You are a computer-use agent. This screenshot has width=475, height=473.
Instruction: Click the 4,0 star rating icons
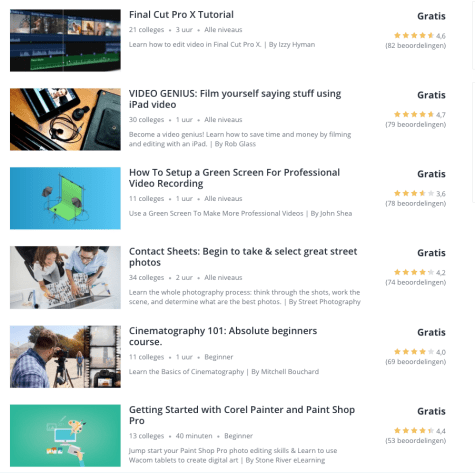tap(414, 352)
